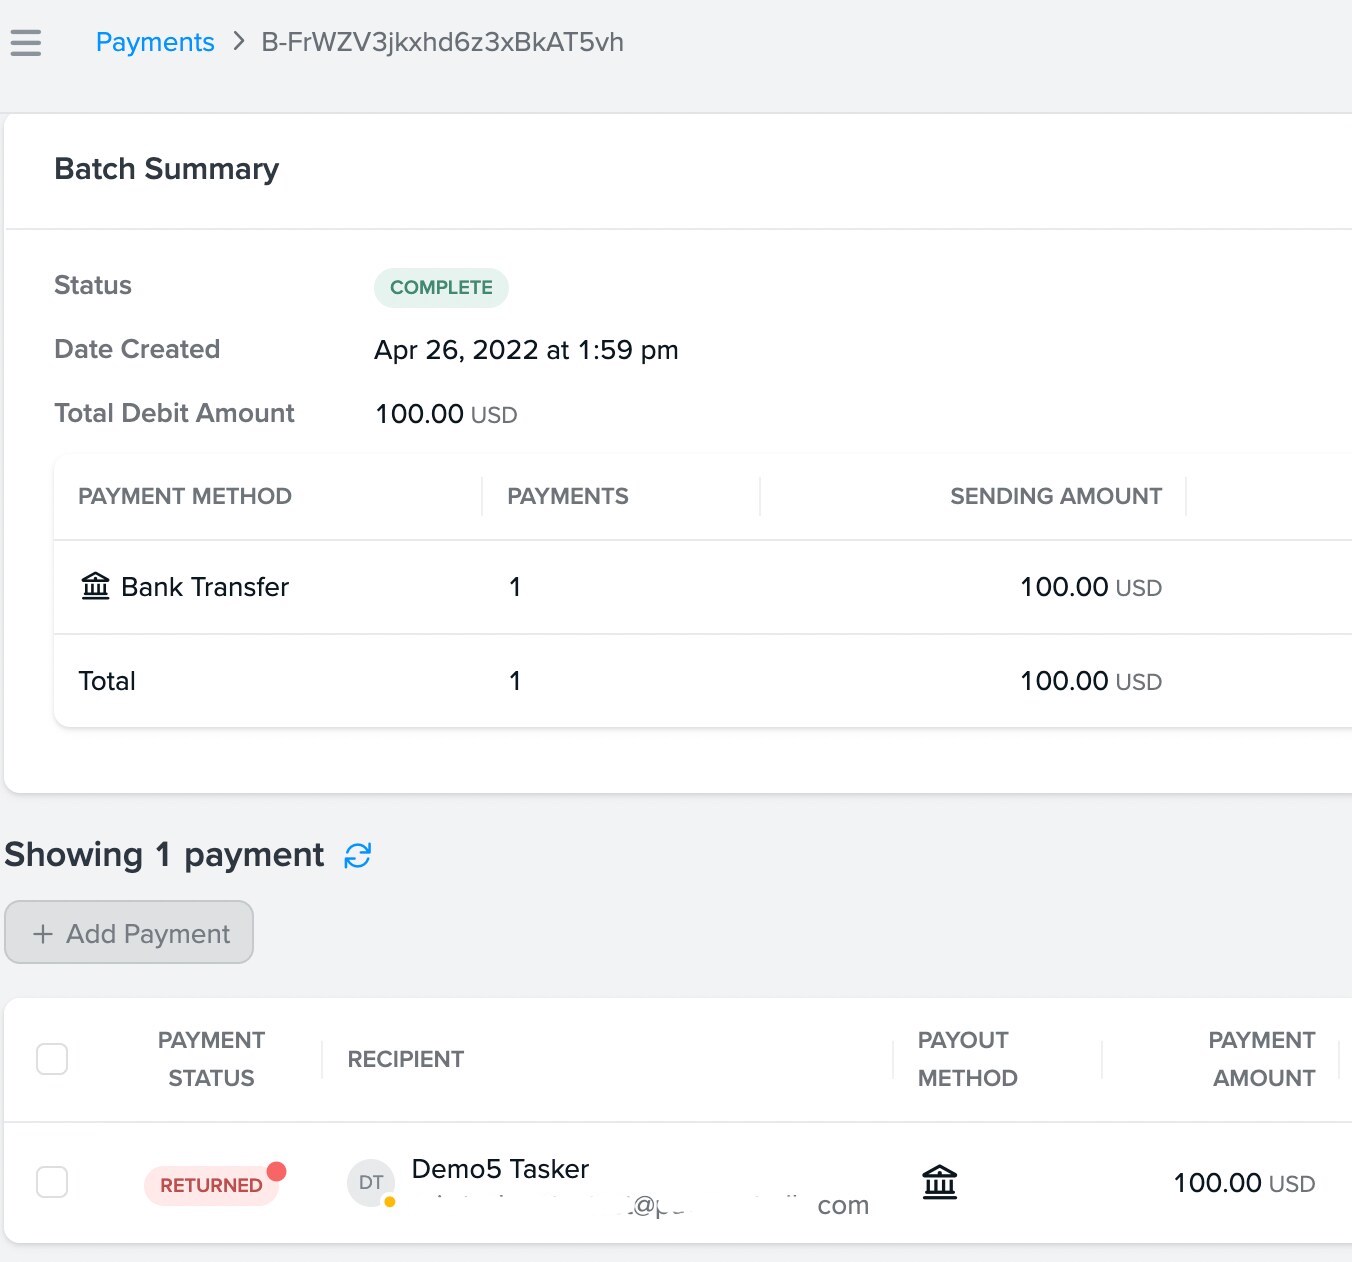This screenshot has width=1352, height=1262.
Task: Click the SENDING AMOUNT column header
Action: 1055,496
